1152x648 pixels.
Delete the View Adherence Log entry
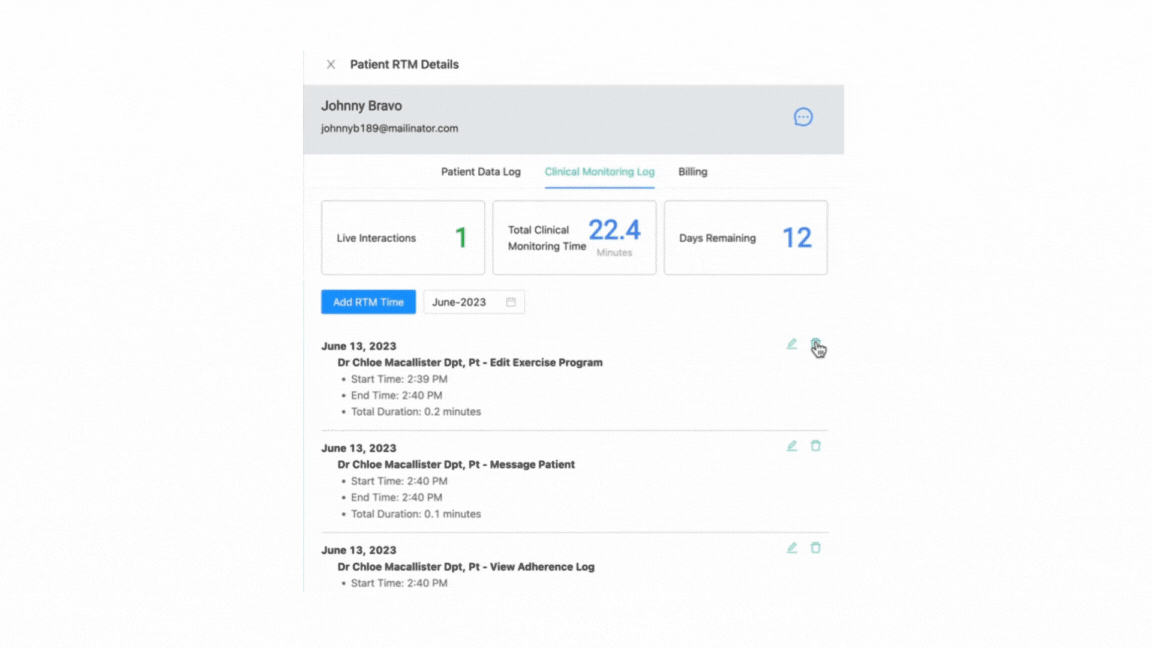[815, 548]
